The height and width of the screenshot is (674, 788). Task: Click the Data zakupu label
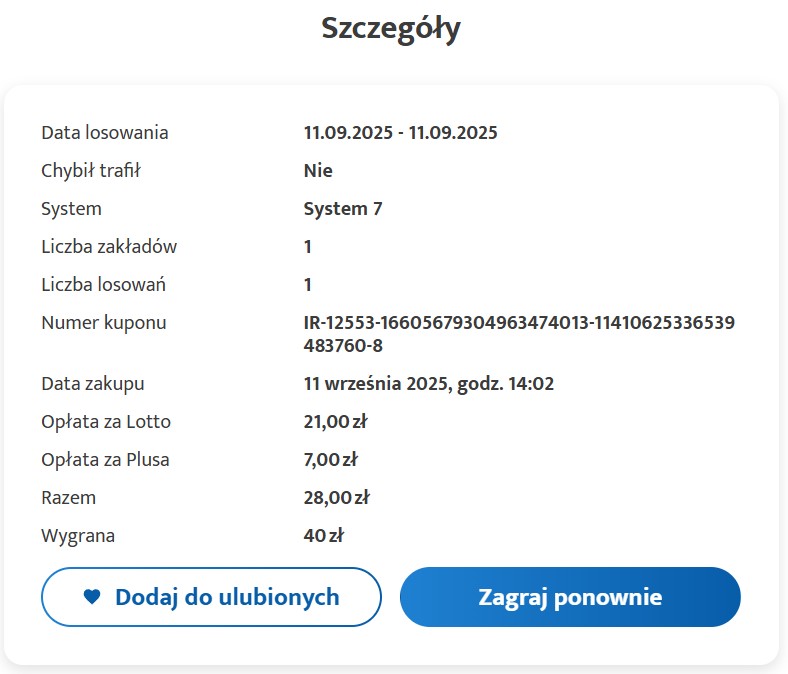[x=93, y=384]
